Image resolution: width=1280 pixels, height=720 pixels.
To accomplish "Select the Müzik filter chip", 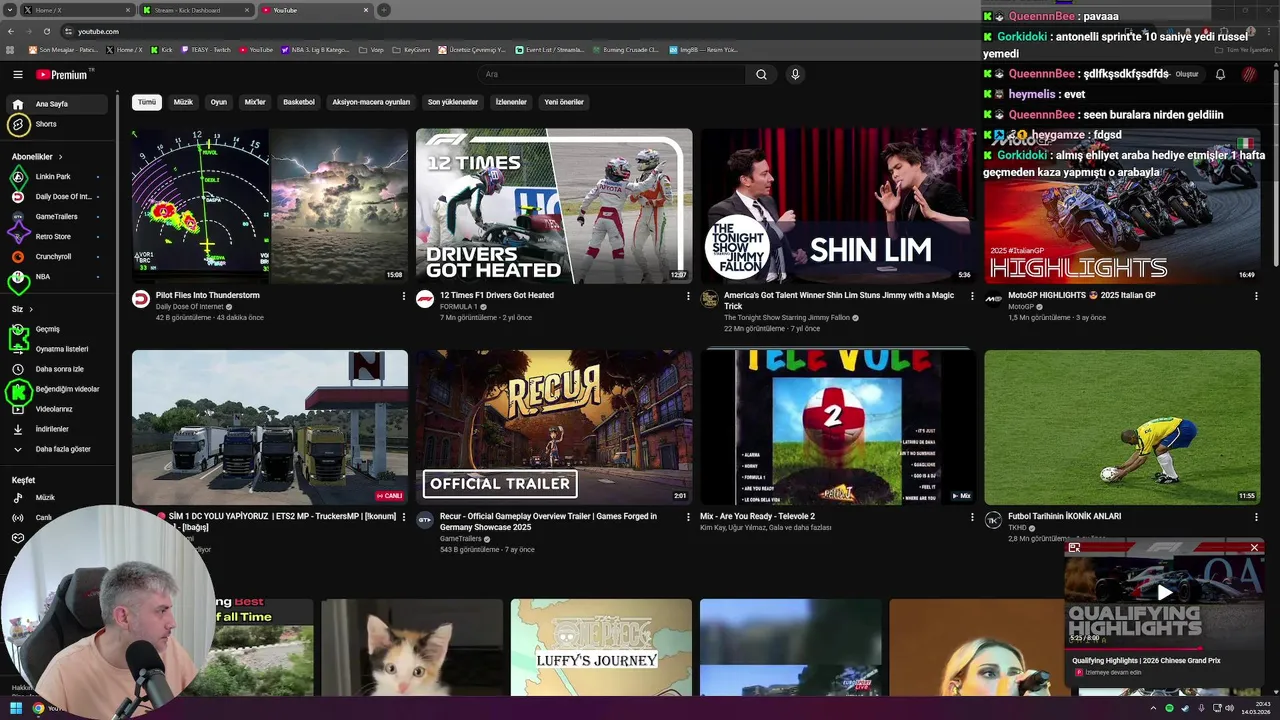I will [x=183, y=102].
